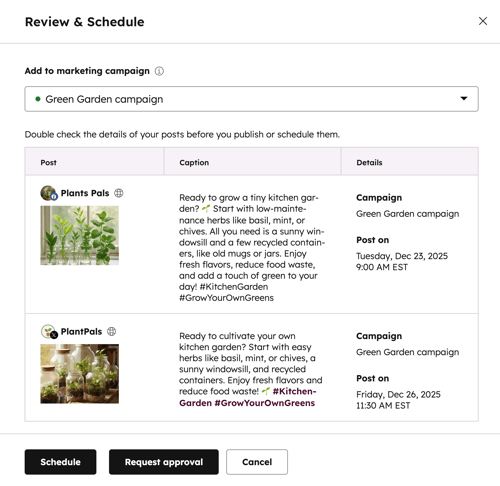Click the Schedule button
This screenshot has width=500, height=486.
[60, 462]
